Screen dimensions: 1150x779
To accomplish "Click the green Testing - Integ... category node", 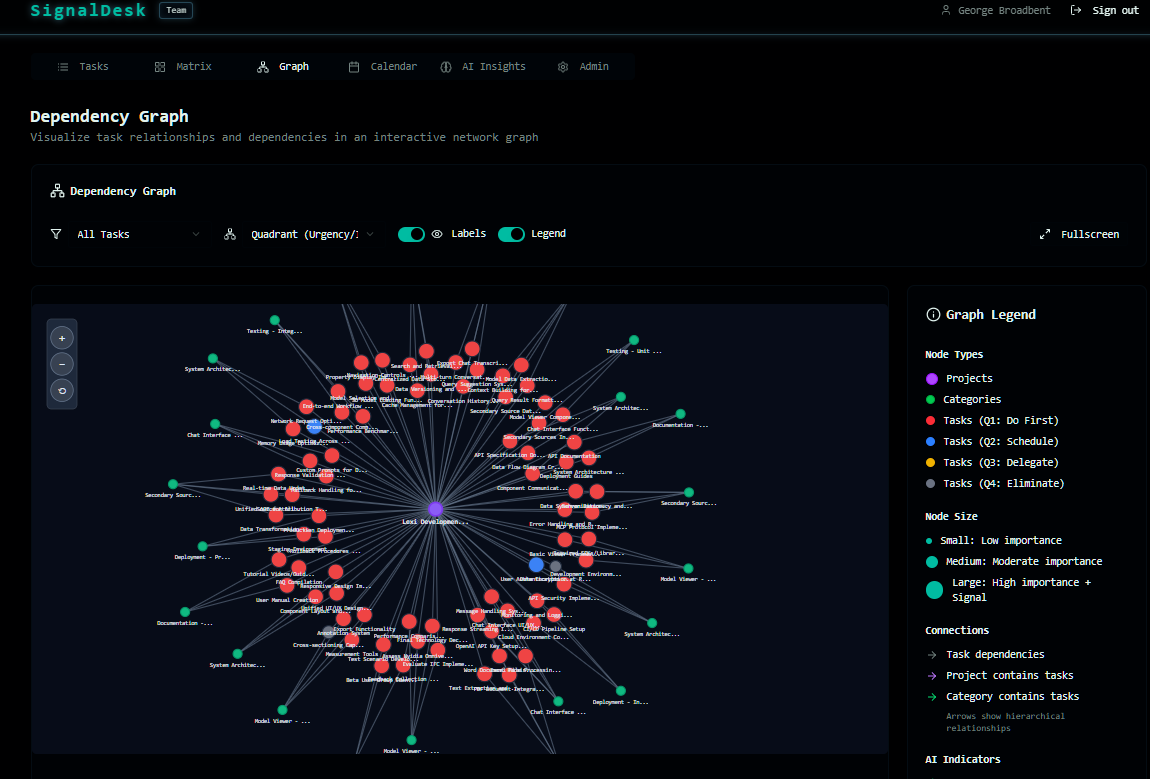I will click(275, 321).
